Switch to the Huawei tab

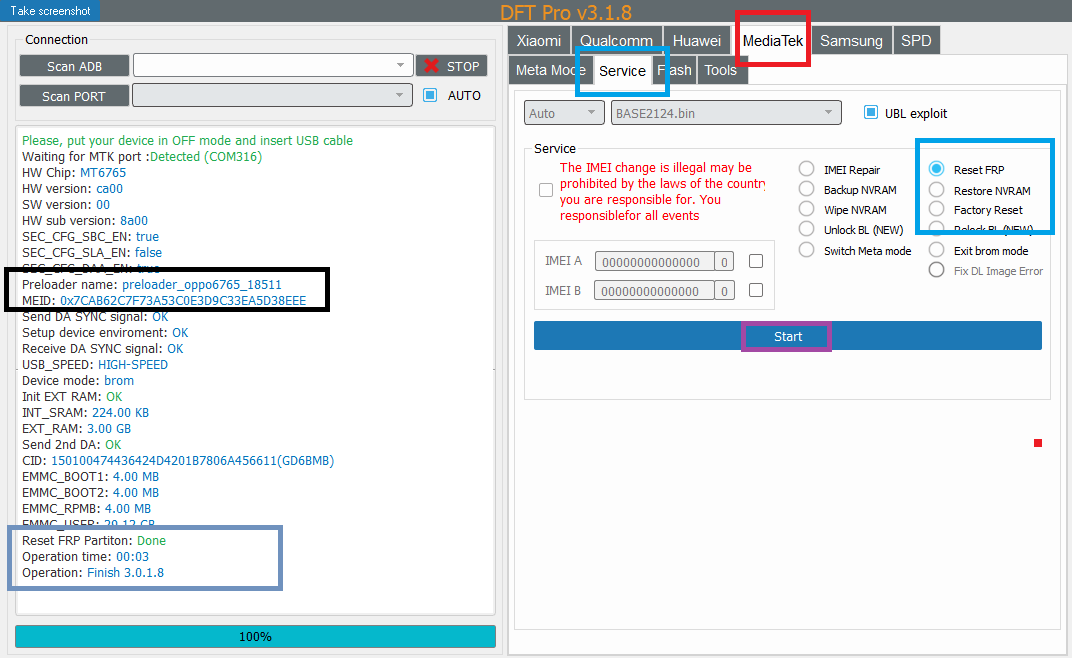[x=697, y=40]
